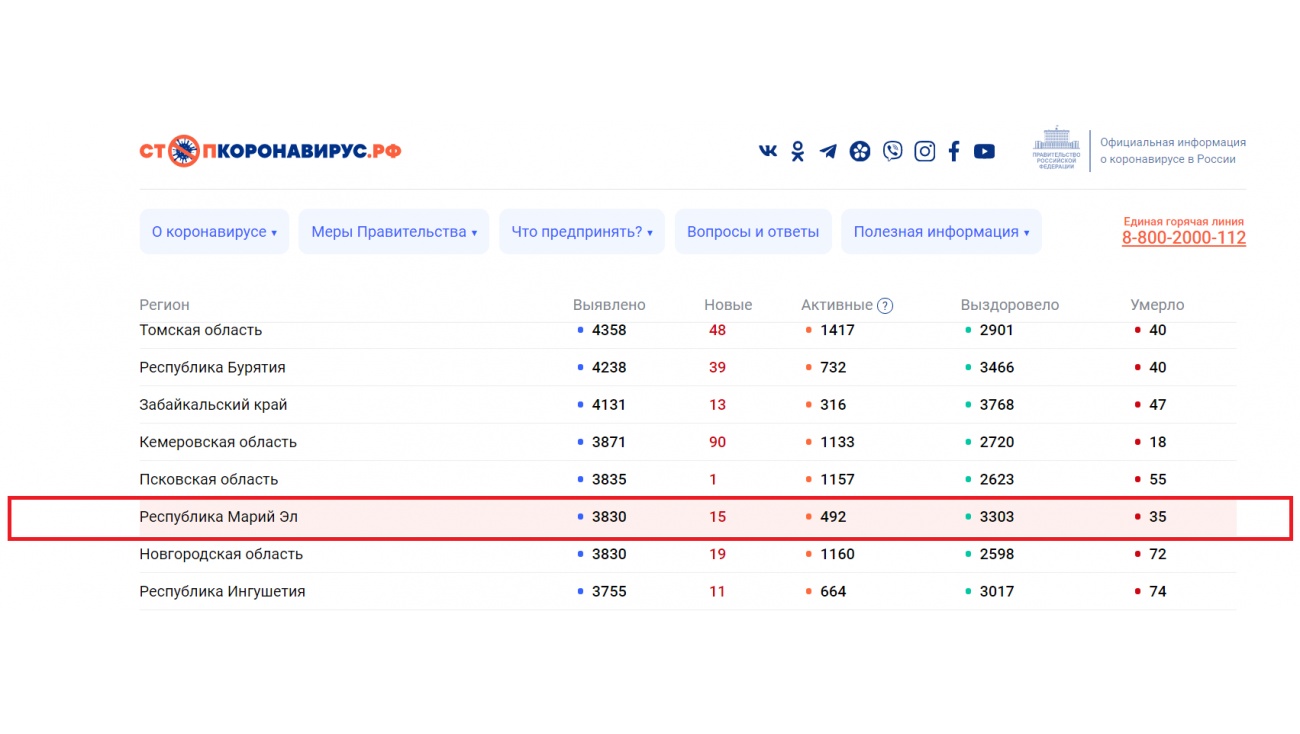Viewport: 1300px width, 734px height.
Task: Open the Instagram icon
Action: (925, 151)
